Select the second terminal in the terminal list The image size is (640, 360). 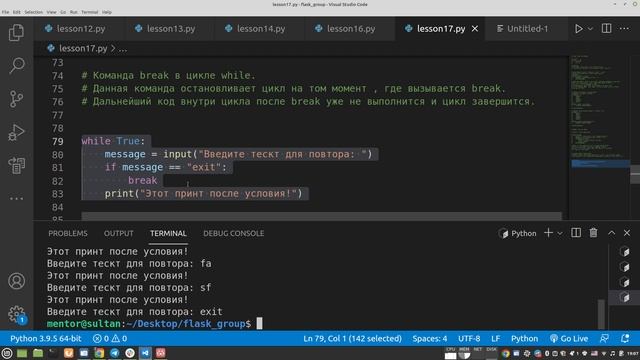624,267
